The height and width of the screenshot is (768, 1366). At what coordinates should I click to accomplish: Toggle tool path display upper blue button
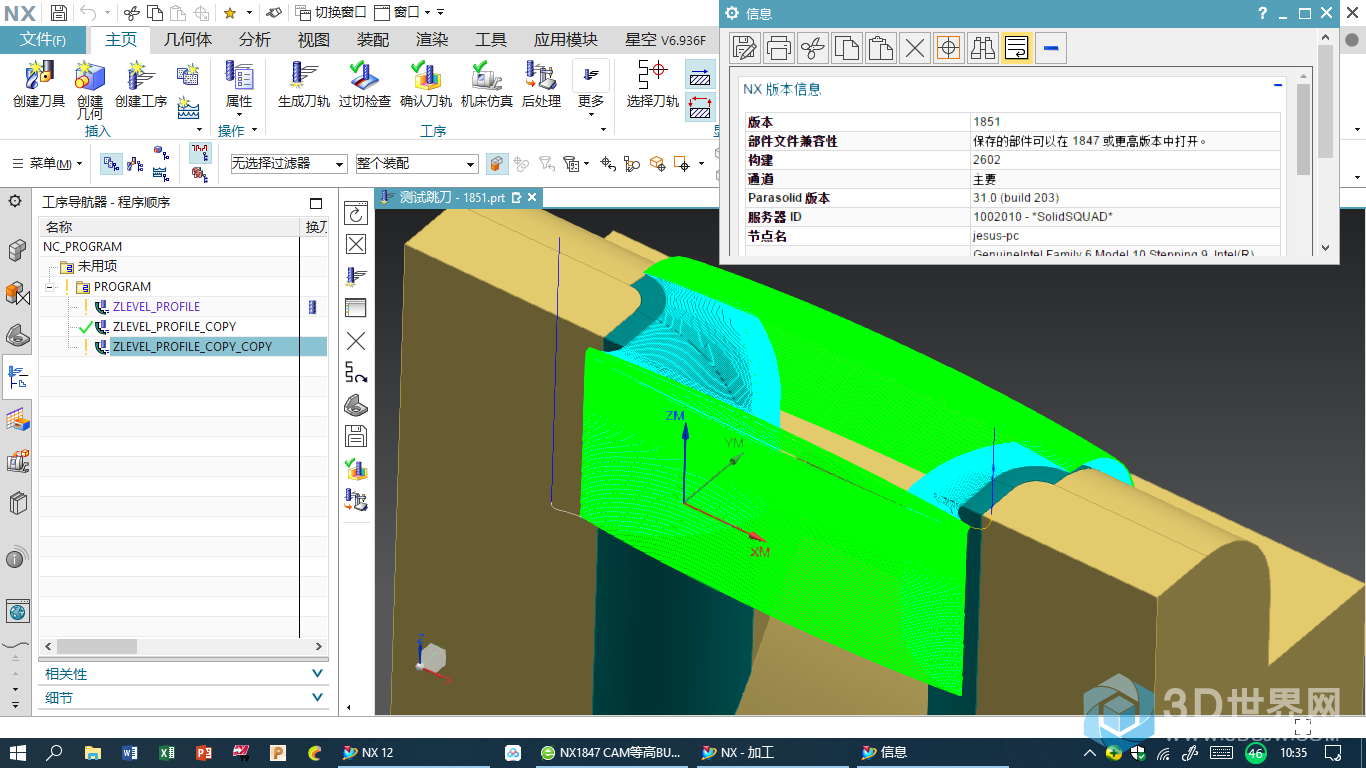[x=701, y=75]
